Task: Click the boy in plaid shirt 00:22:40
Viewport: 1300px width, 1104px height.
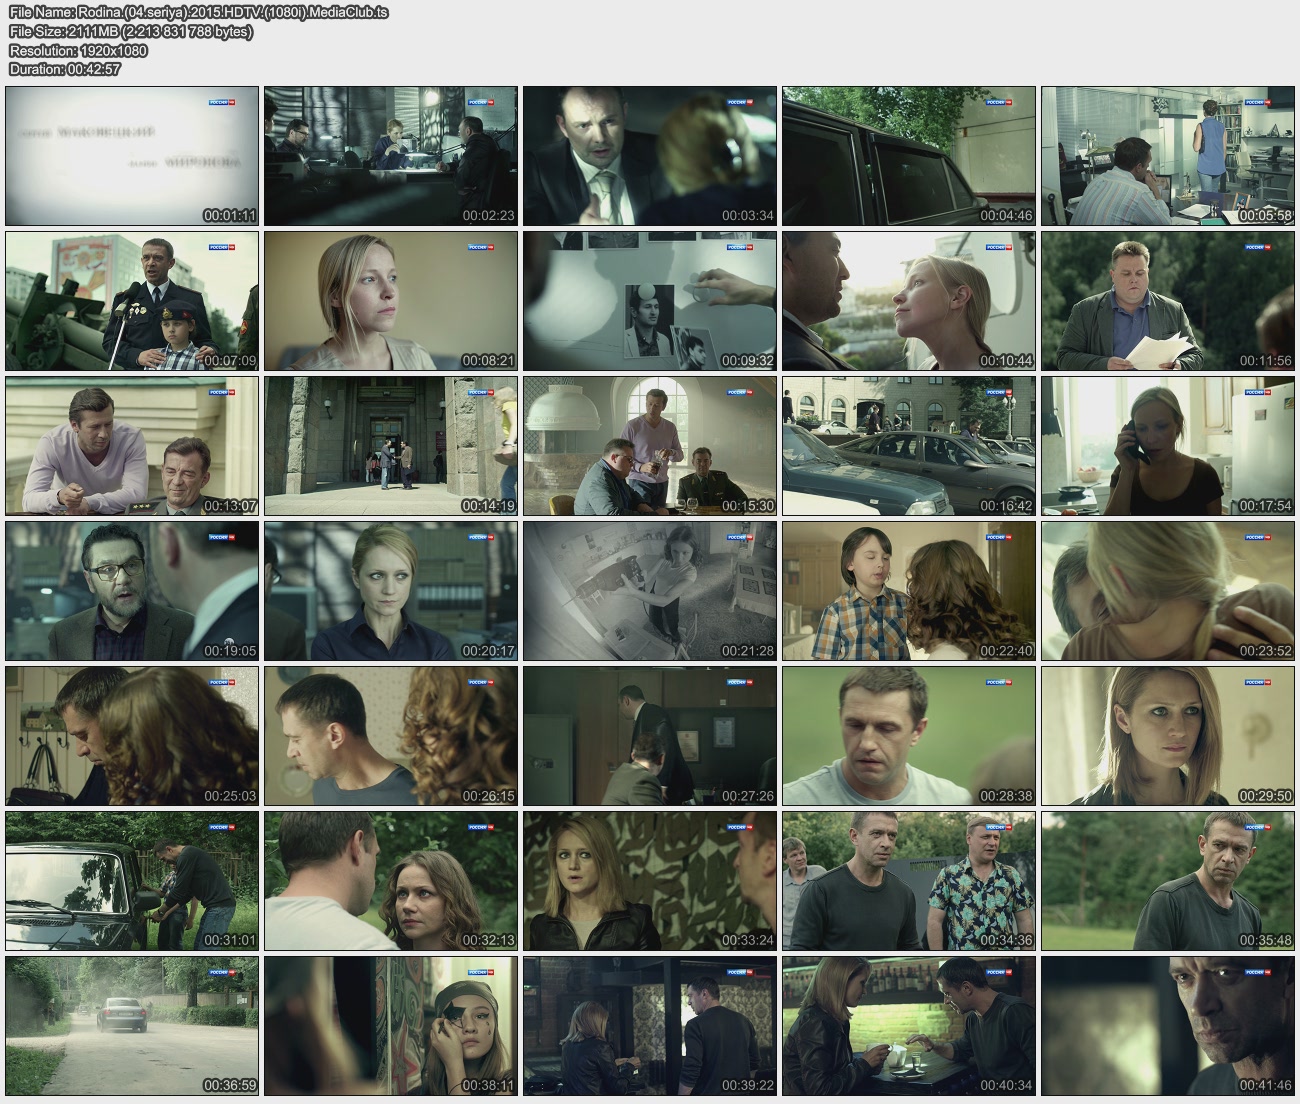Action: click(908, 591)
